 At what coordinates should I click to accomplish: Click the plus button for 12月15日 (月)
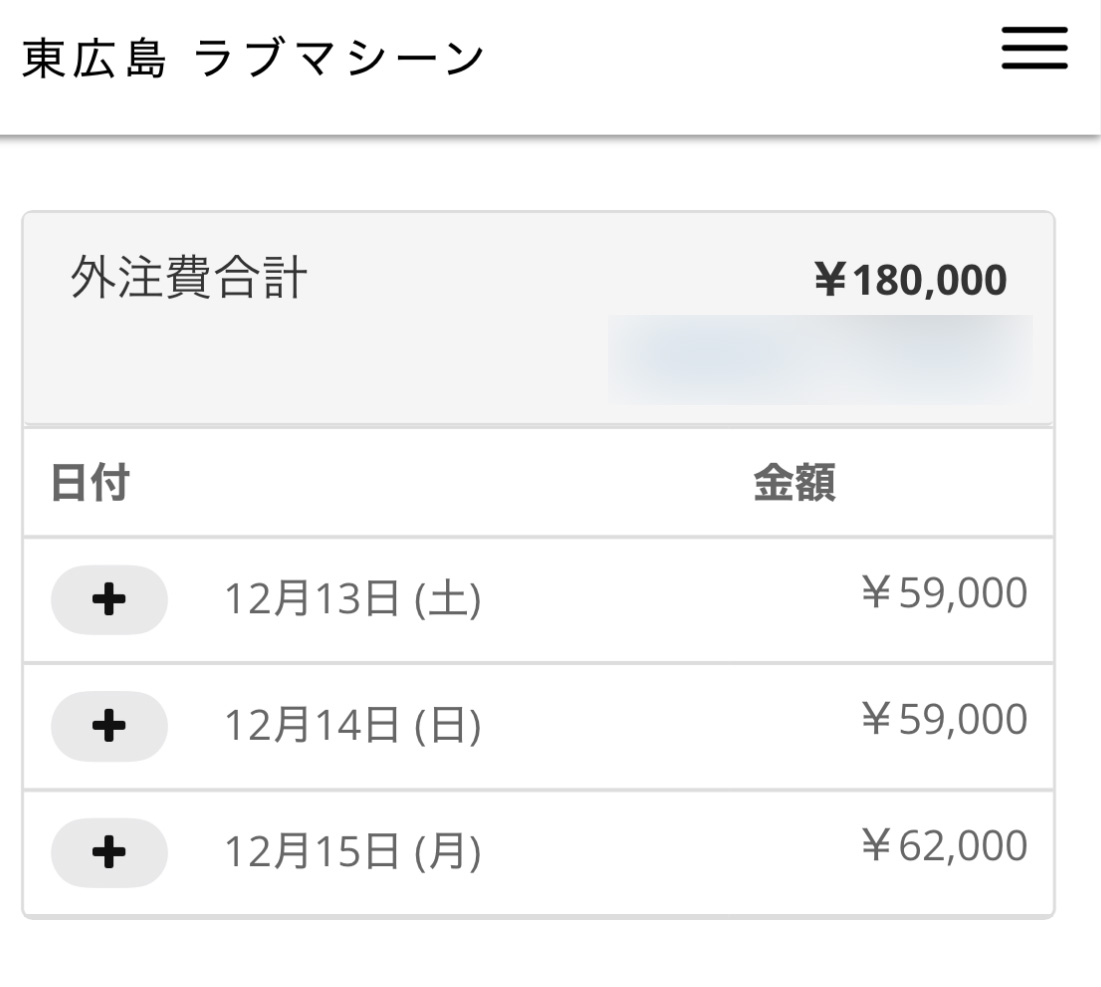pos(109,853)
